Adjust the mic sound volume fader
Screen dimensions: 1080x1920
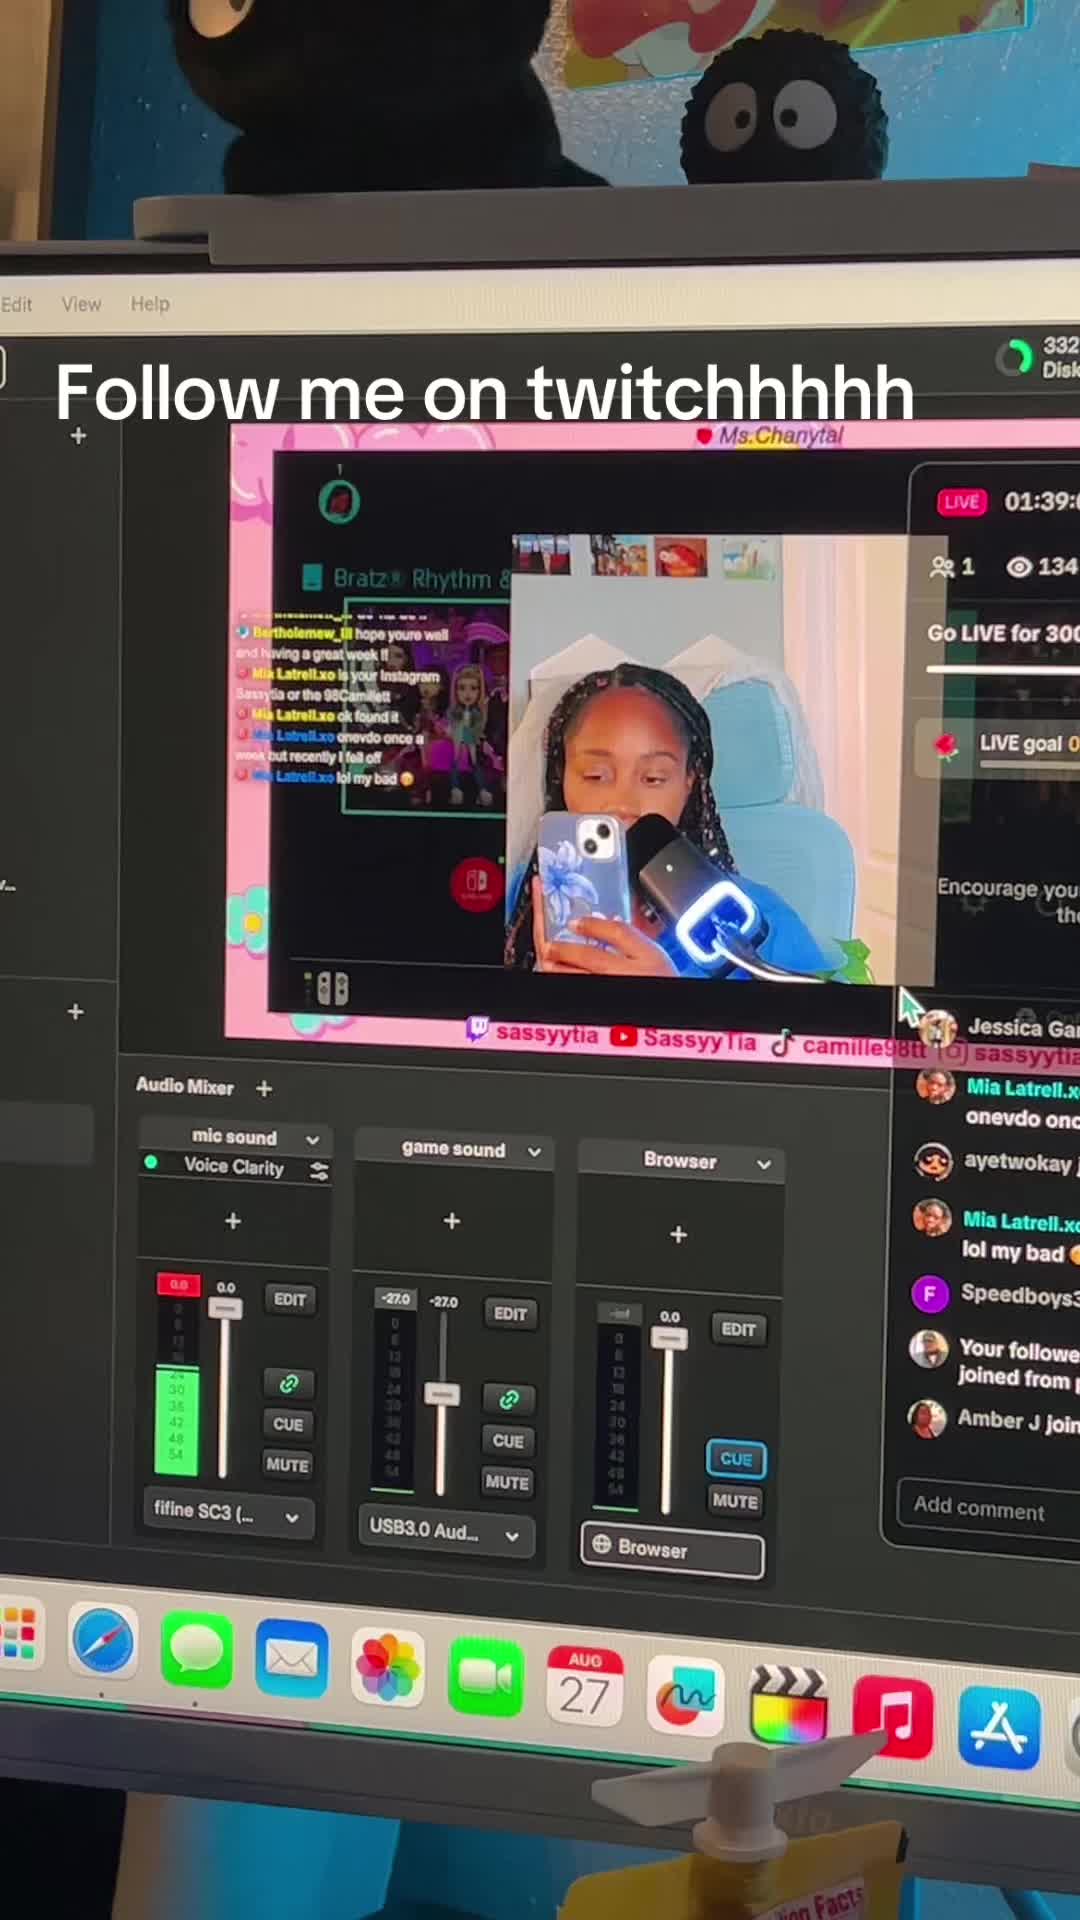click(x=226, y=1308)
